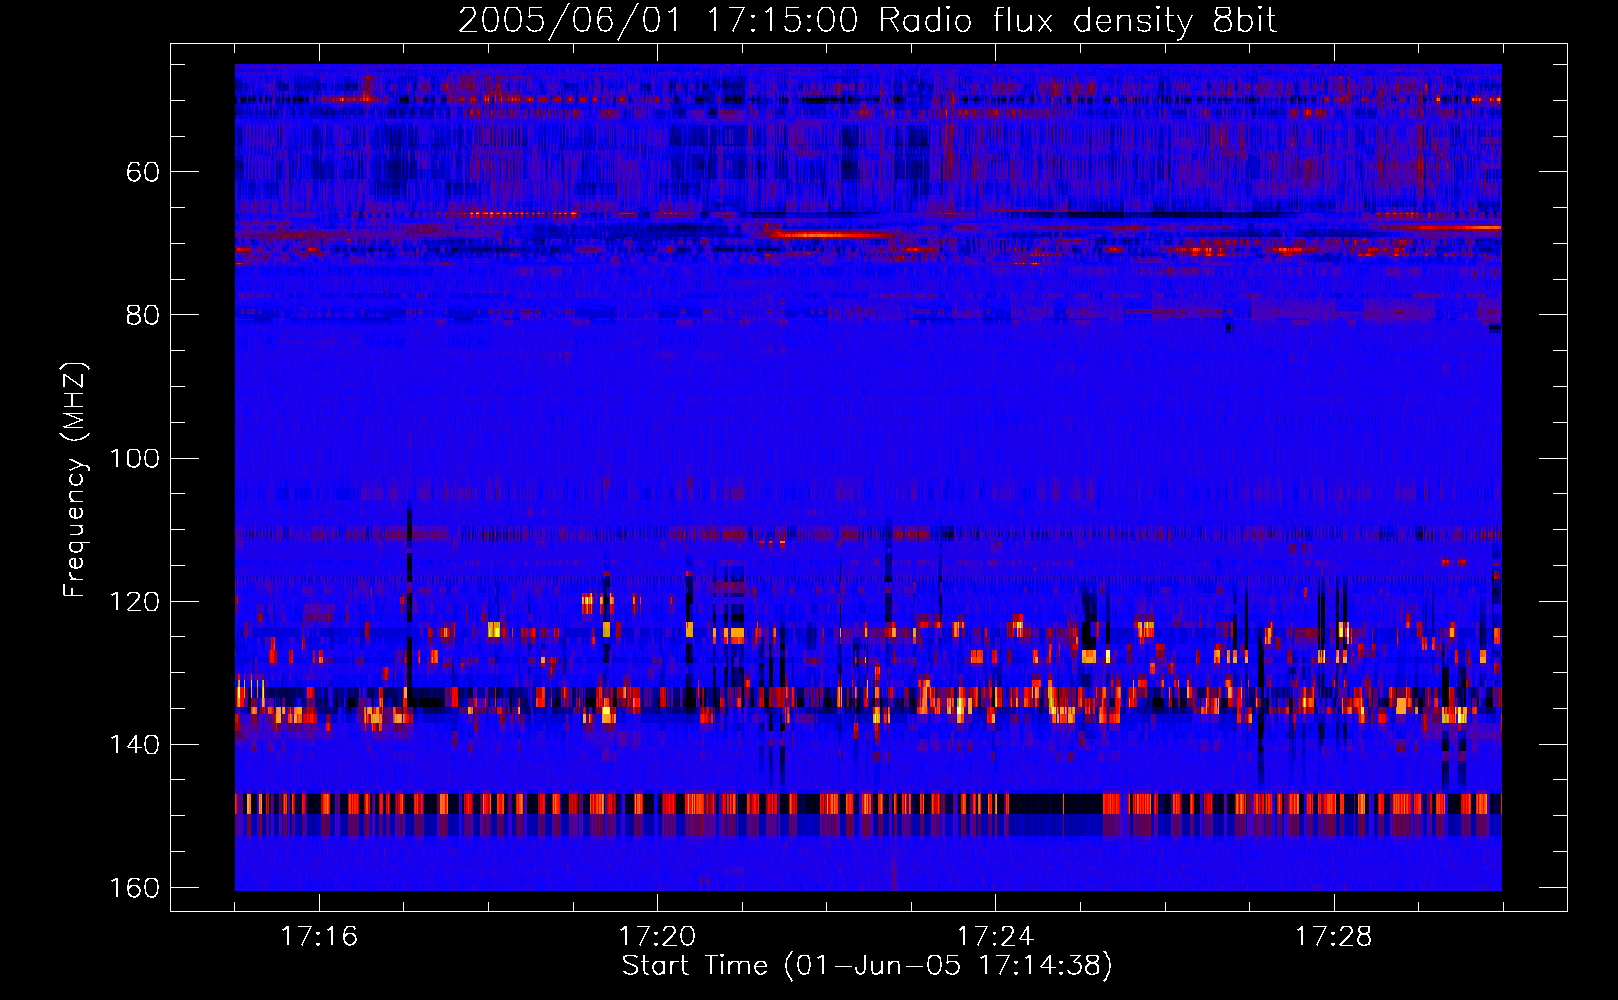Click the 120 frequency tick label
The image size is (1618, 1000).
(x=135, y=602)
